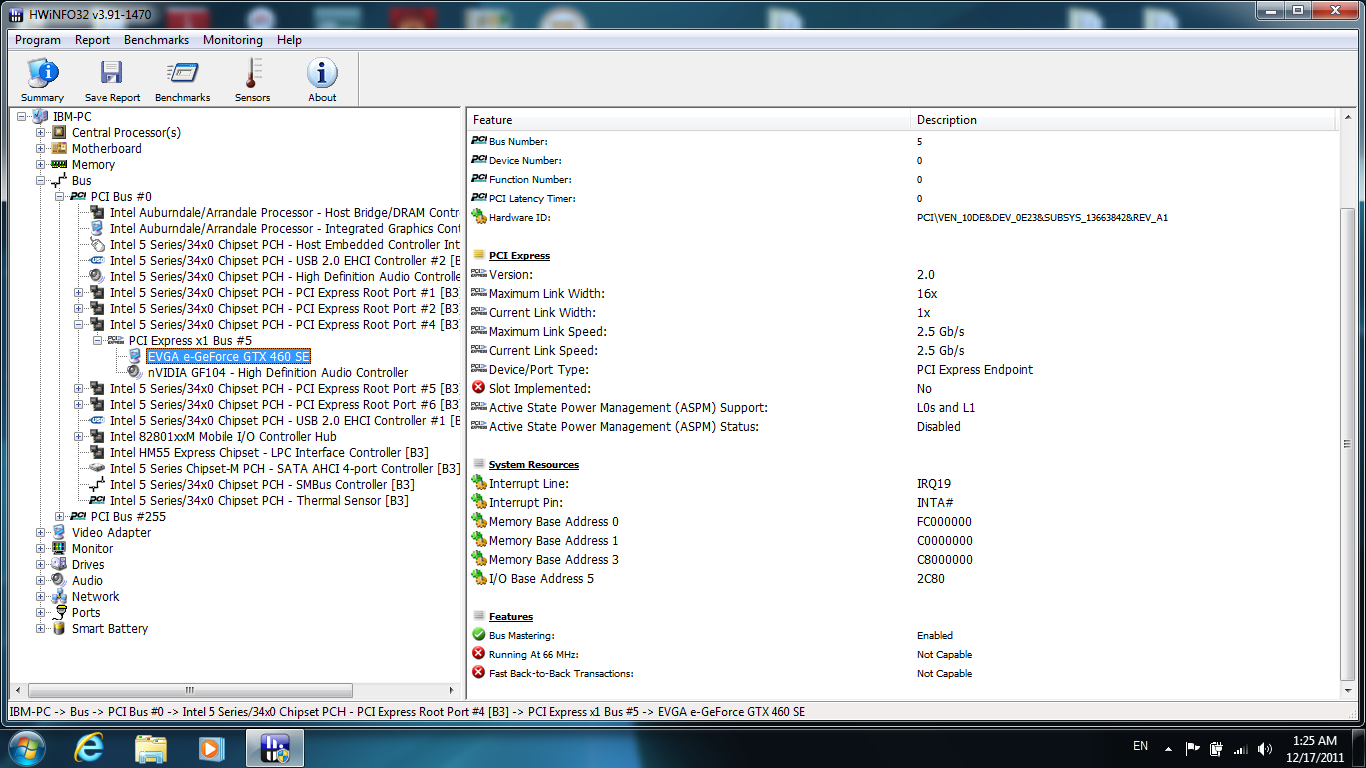1366x768 pixels.
Task: Expand PCI Express Root Port #1 node
Action: tap(79, 292)
